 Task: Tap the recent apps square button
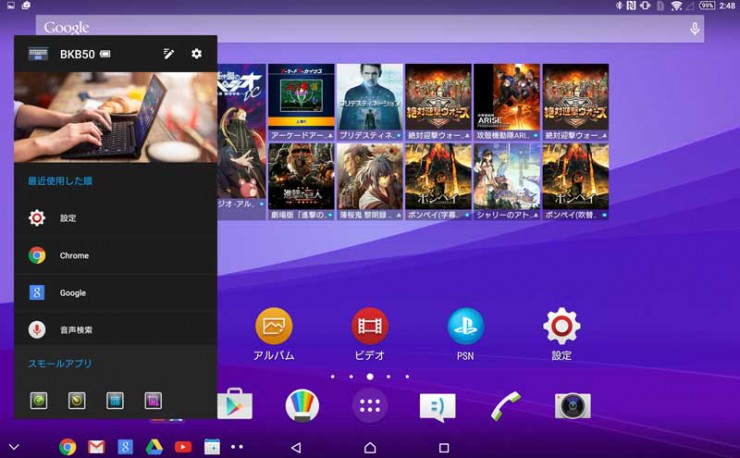point(444,447)
